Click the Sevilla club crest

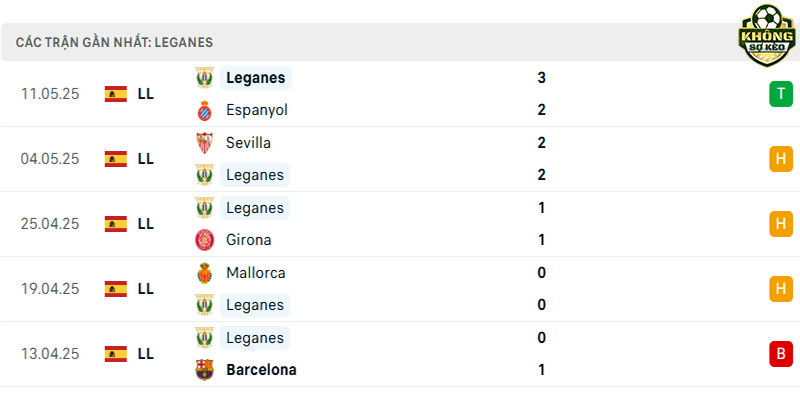205,143
